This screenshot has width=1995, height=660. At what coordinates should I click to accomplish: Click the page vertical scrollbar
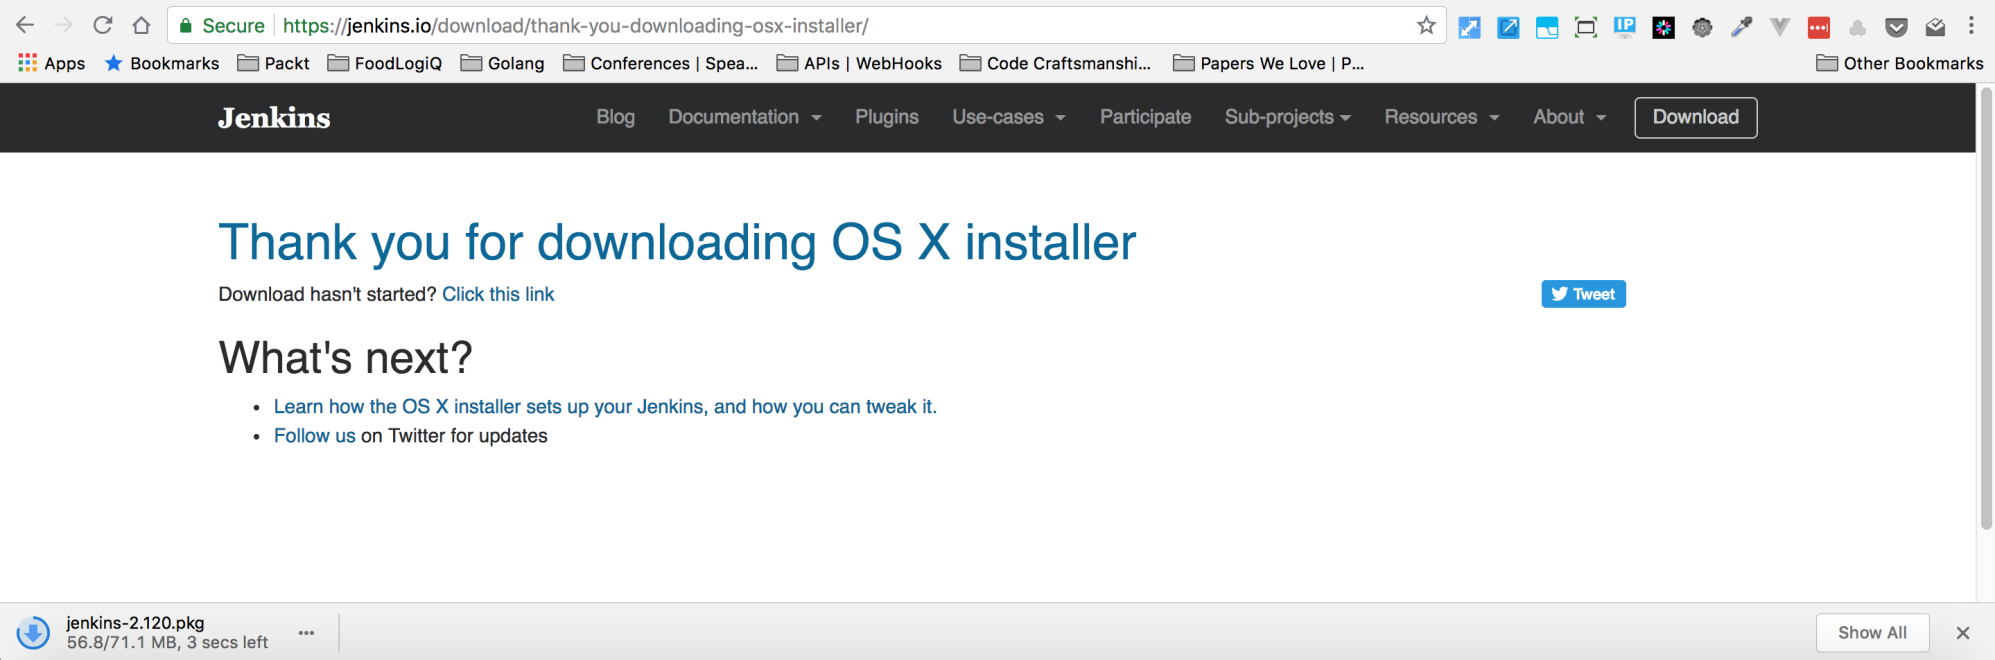1986,308
